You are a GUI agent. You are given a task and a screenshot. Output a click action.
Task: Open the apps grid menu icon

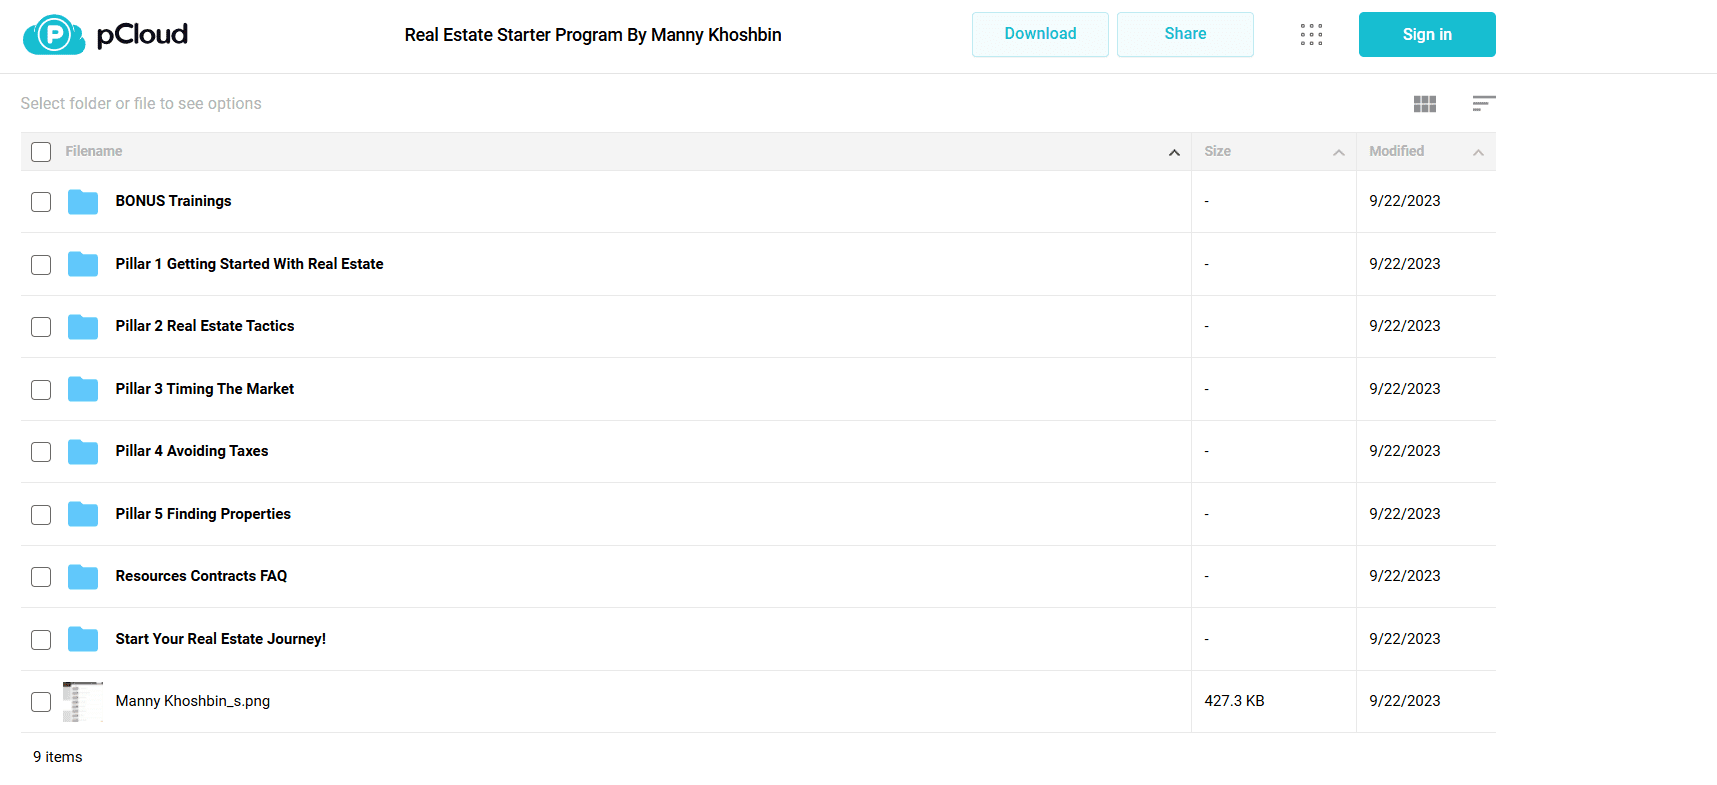pyautogui.click(x=1311, y=35)
